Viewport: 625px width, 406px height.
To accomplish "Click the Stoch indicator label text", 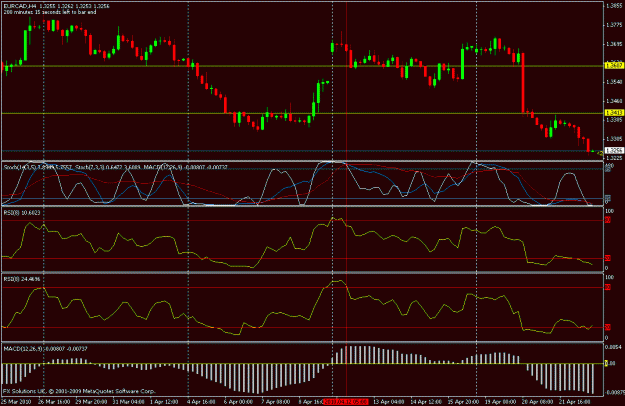I will 116,167.
